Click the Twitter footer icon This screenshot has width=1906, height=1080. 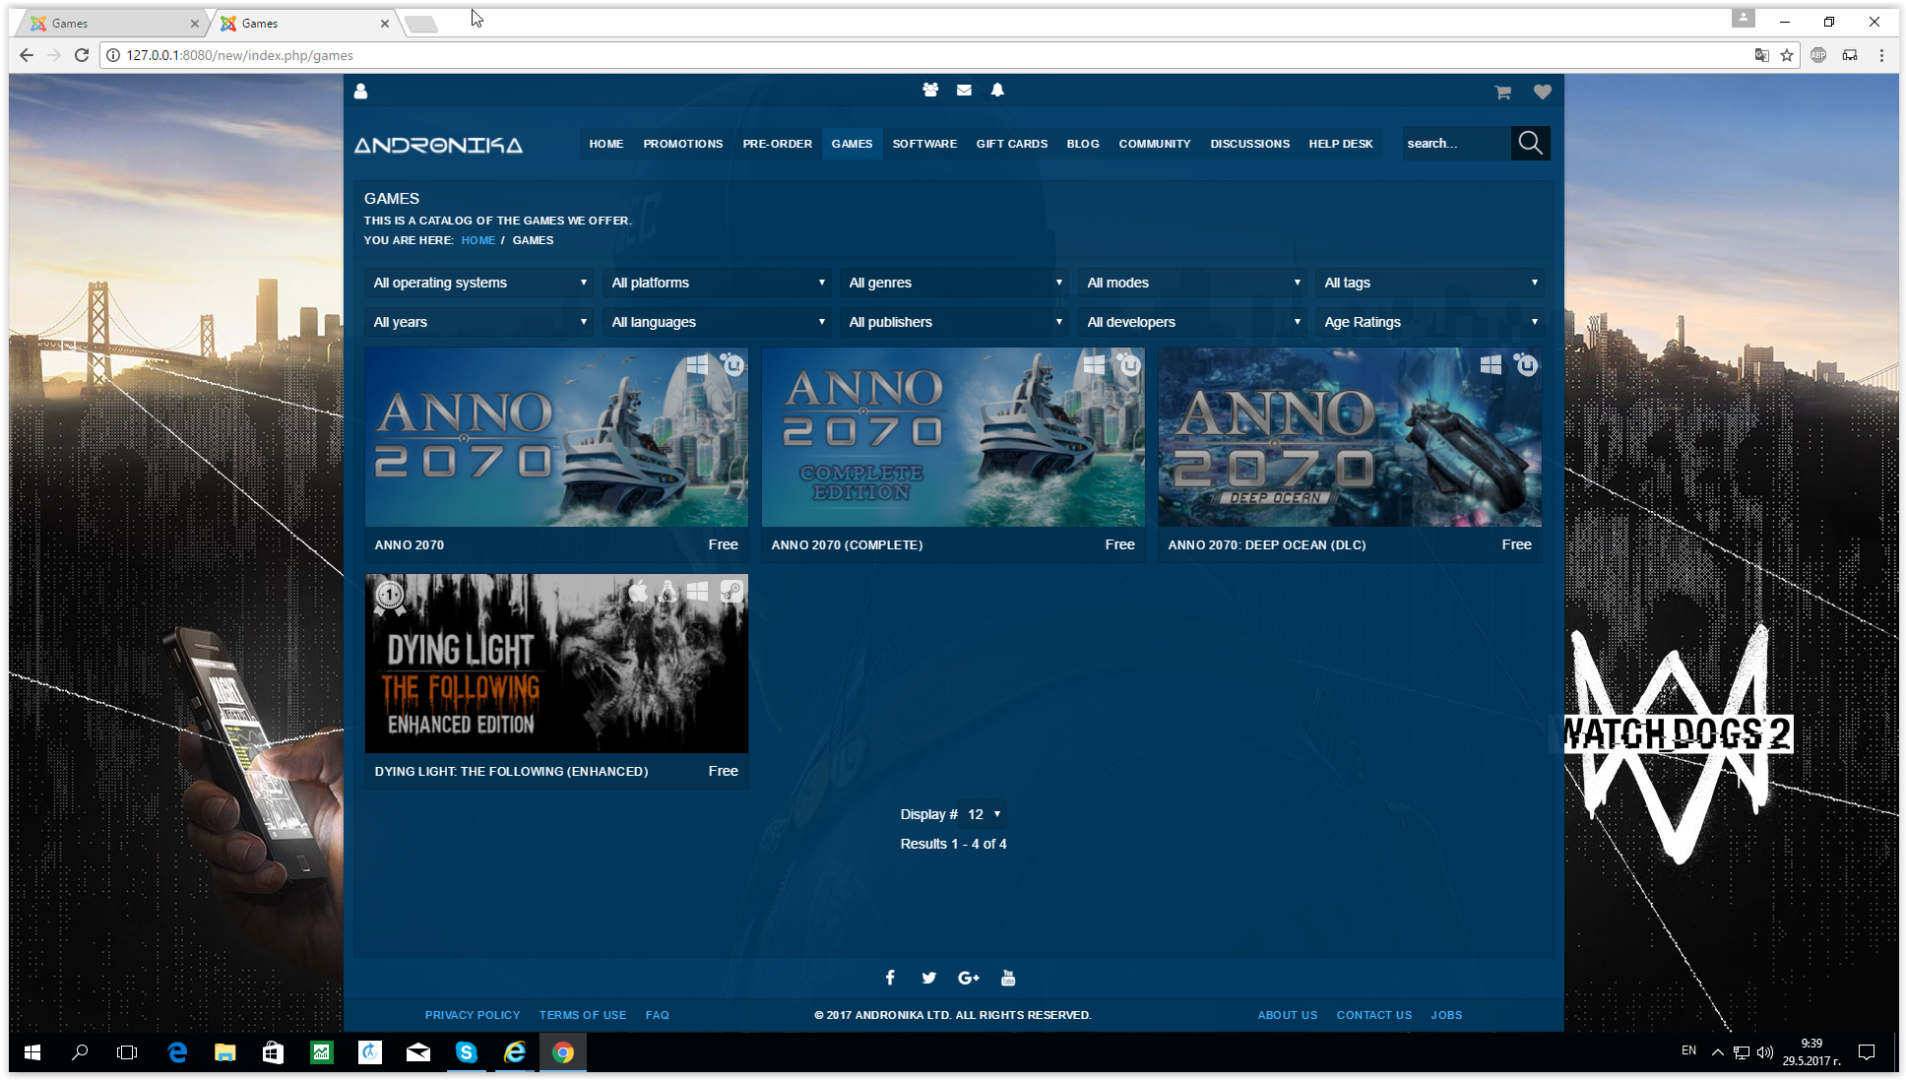pyautogui.click(x=929, y=978)
